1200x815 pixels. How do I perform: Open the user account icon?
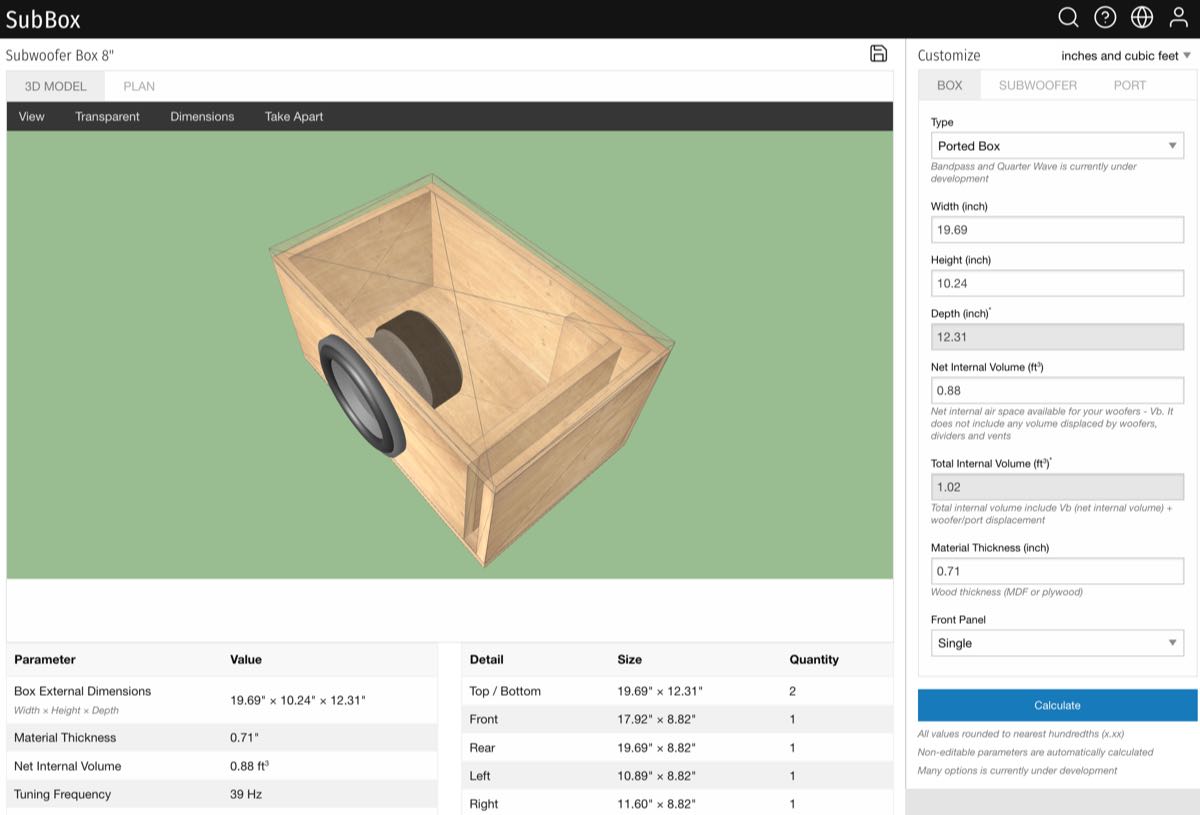point(1179,18)
